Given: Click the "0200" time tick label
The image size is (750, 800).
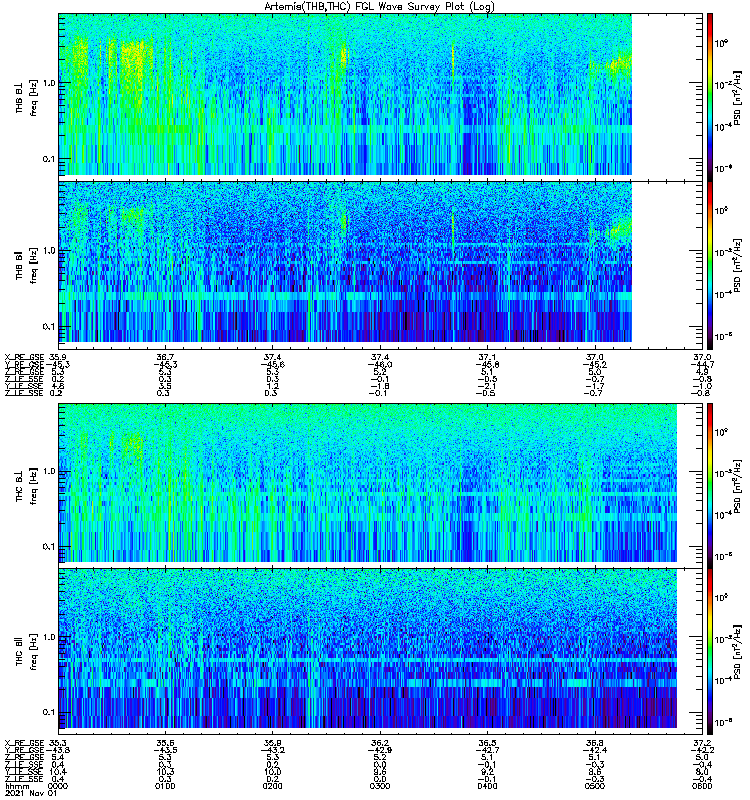Looking at the screenshot, I should pyautogui.click(x=272, y=786).
